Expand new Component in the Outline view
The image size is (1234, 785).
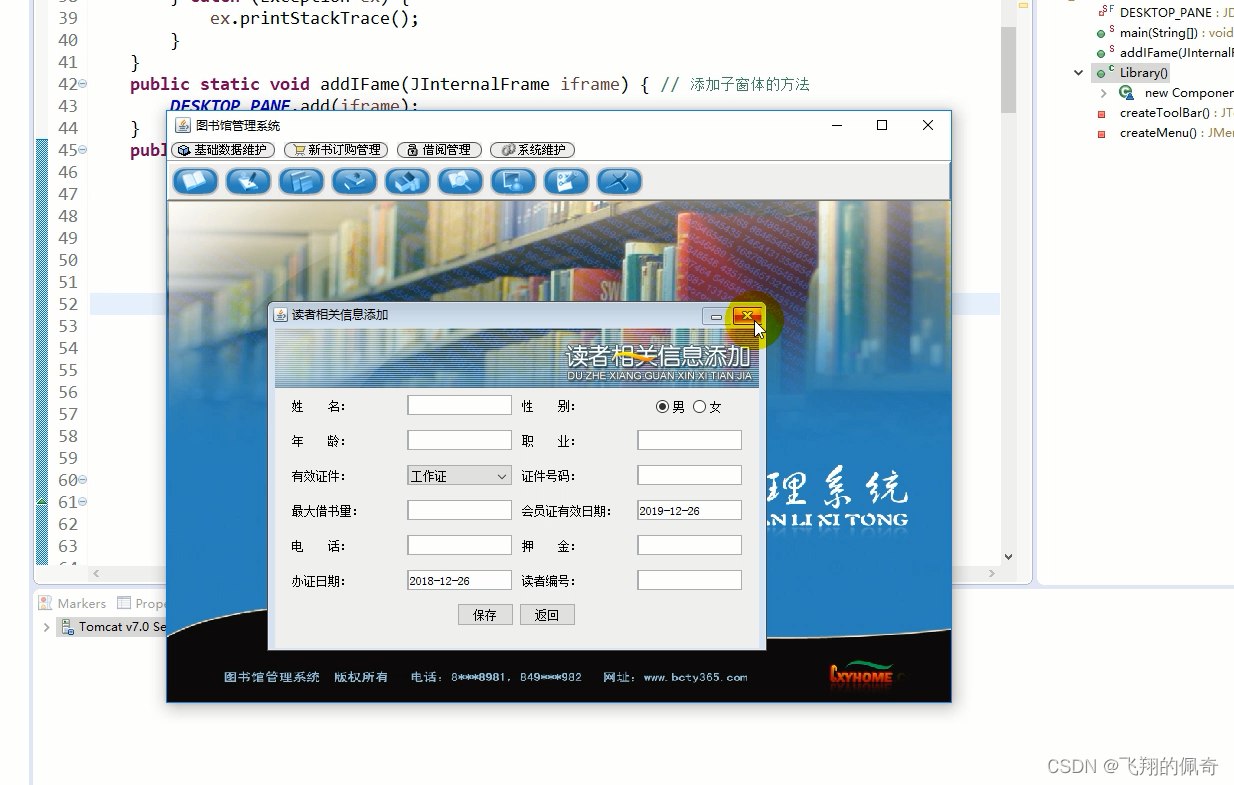[1104, 92]
